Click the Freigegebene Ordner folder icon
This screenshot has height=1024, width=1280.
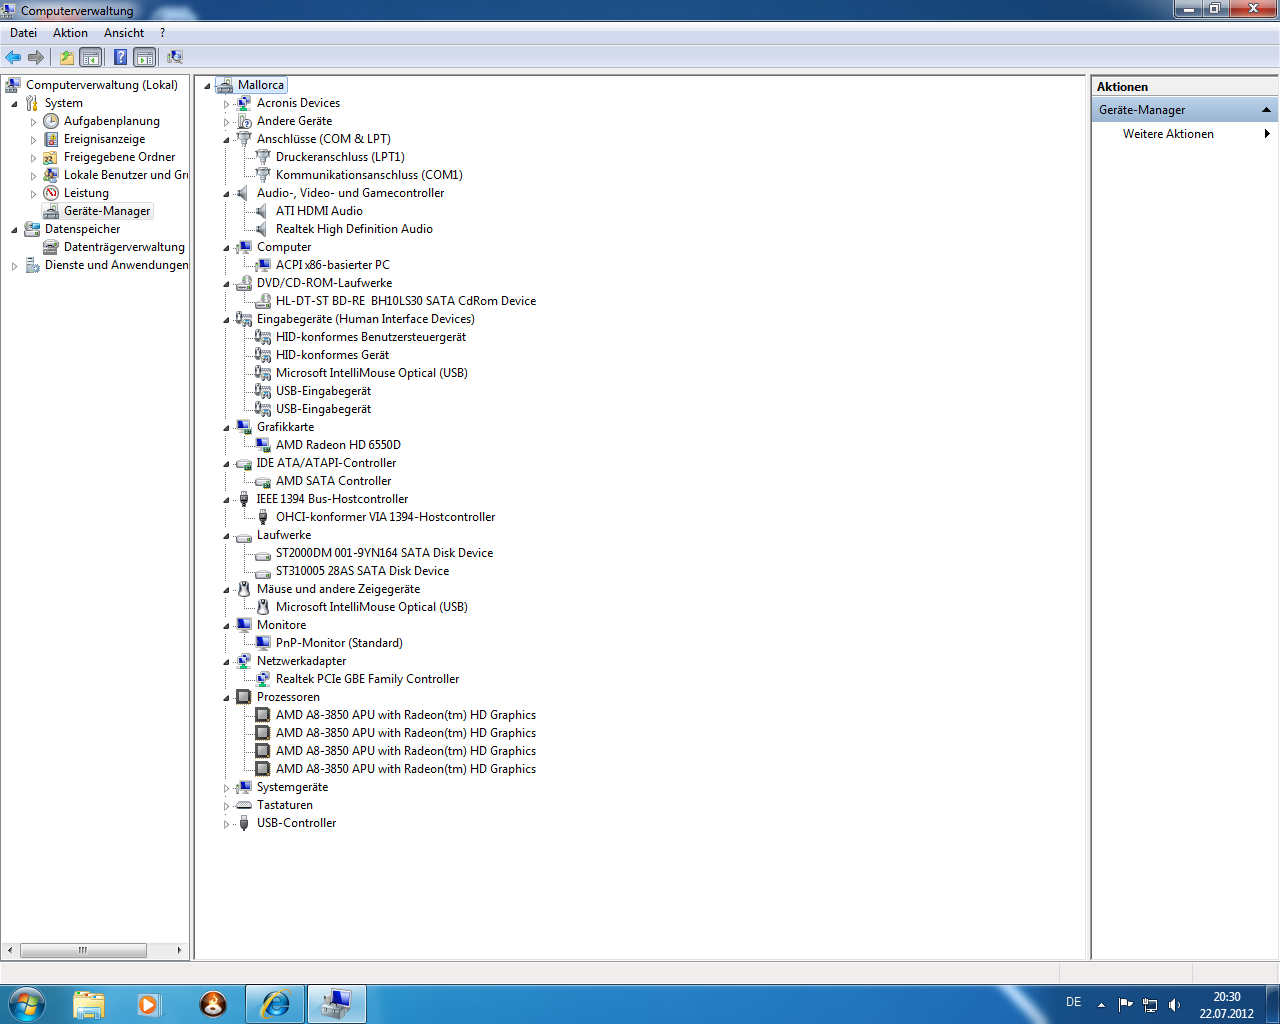pyautogui.click(x=51, y=157)
